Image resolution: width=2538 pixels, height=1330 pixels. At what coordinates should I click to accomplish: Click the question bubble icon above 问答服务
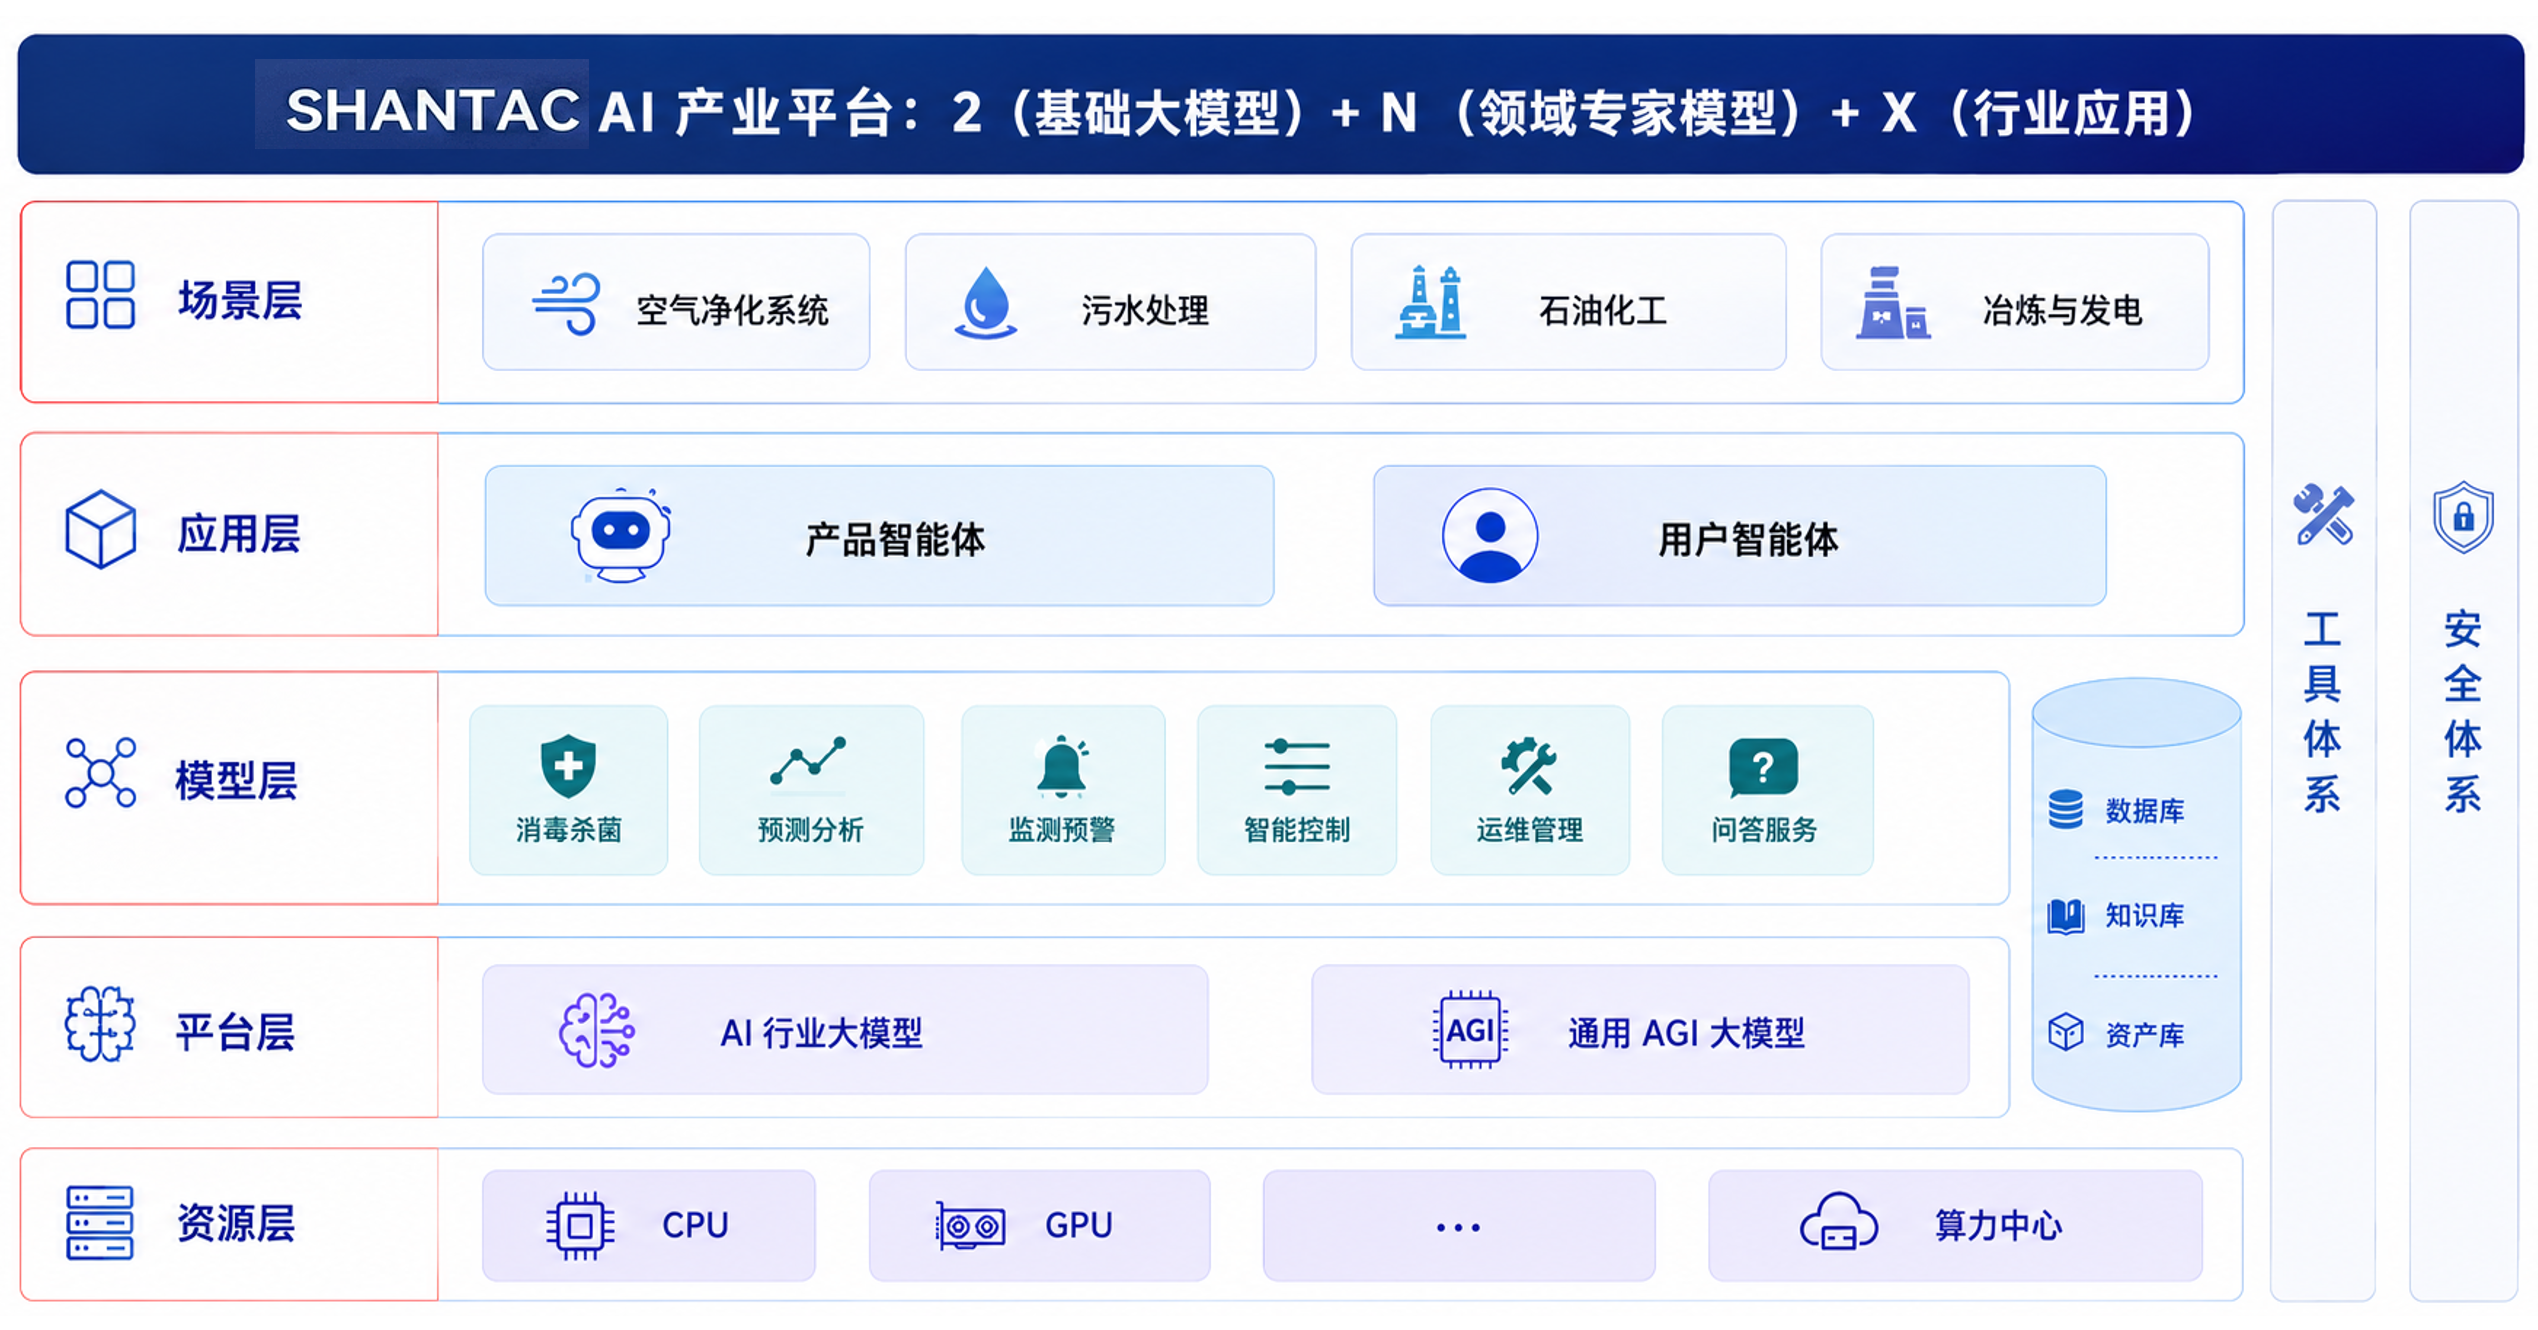[1763, 767]
